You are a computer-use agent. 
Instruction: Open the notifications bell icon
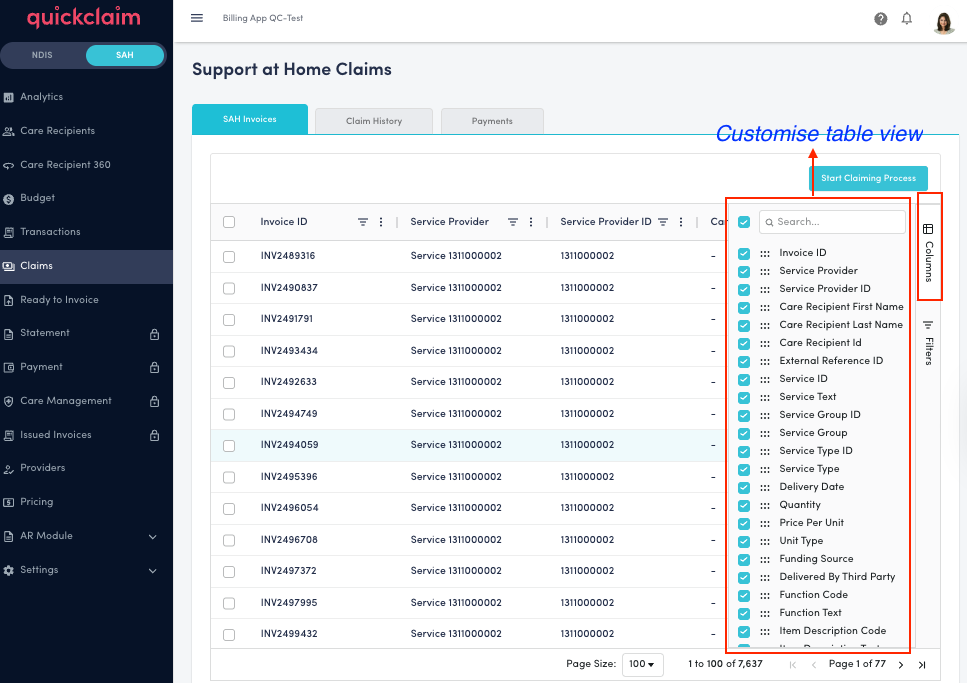(x=907, y=19)
